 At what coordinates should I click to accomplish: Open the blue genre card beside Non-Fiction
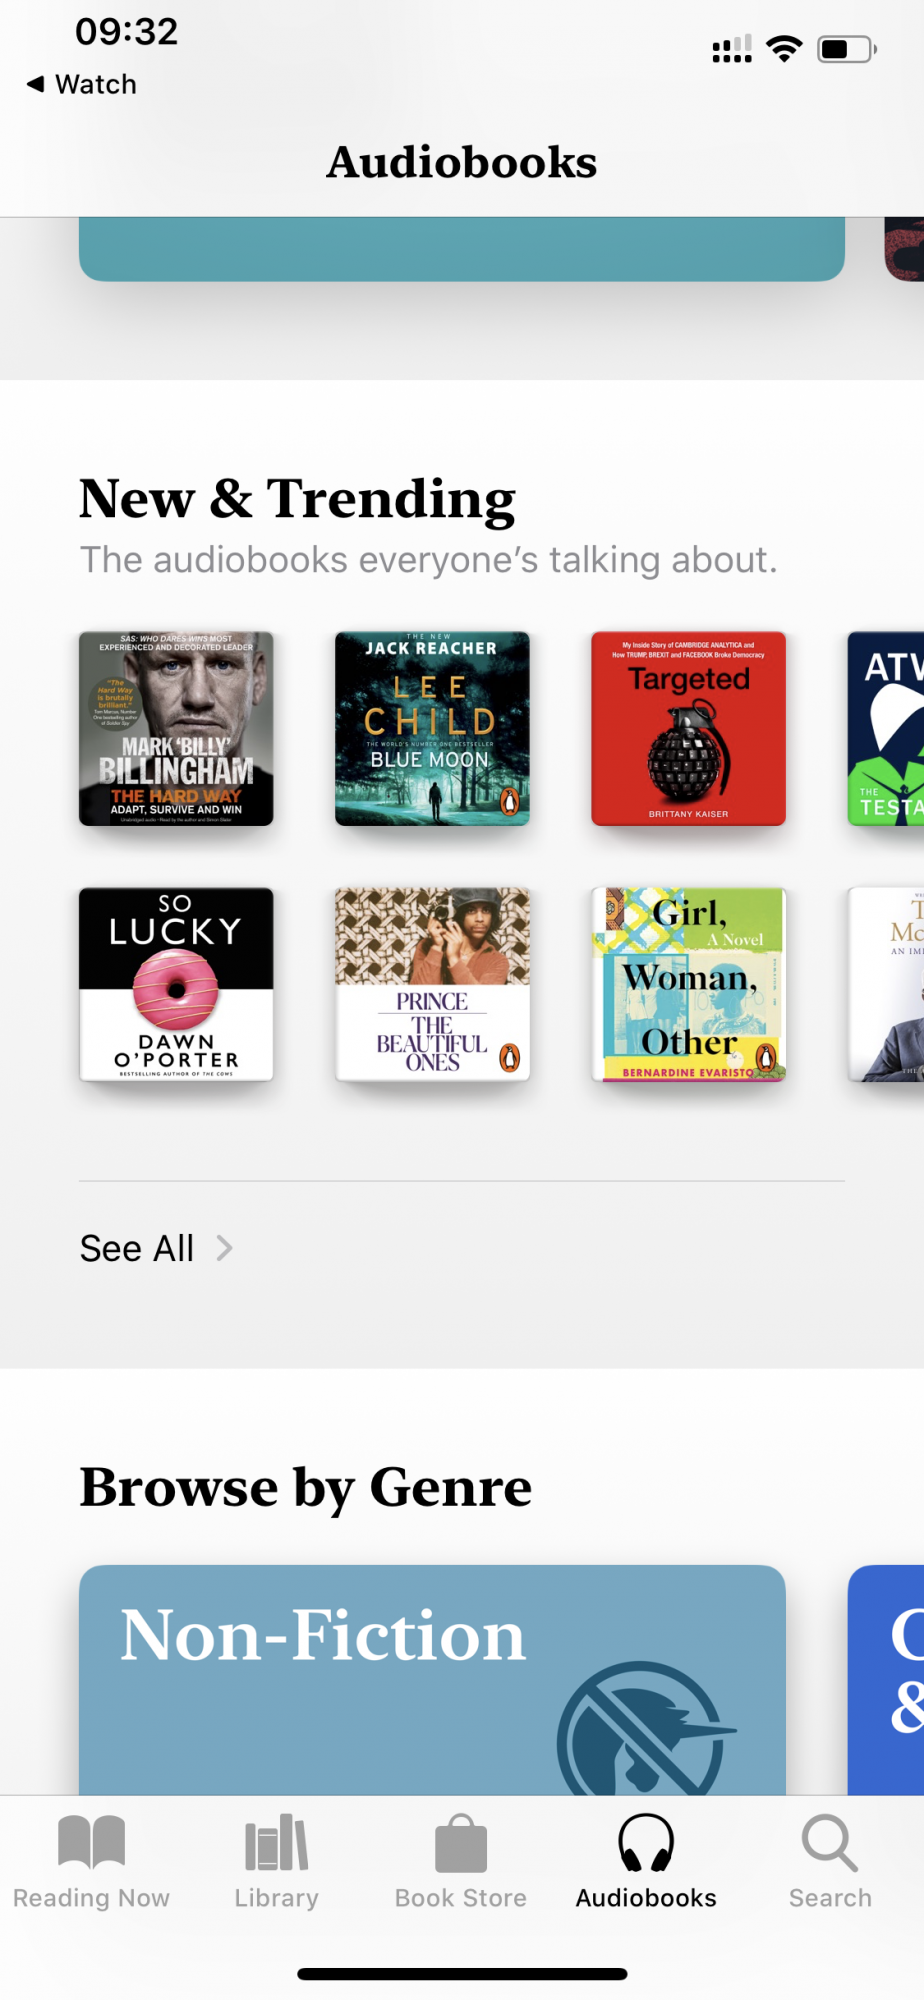tap(886, 1680)
